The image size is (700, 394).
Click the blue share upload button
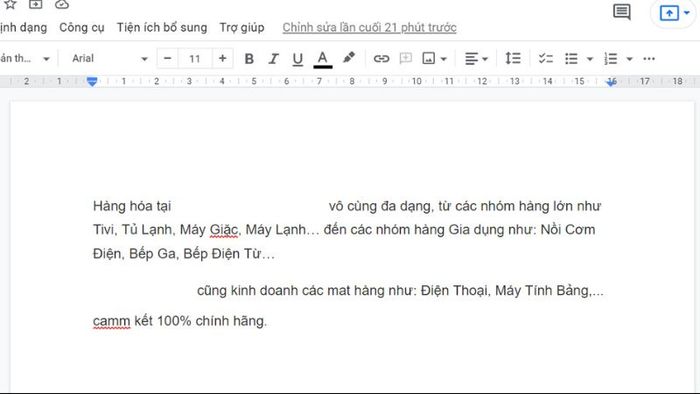tap(669, 13)
